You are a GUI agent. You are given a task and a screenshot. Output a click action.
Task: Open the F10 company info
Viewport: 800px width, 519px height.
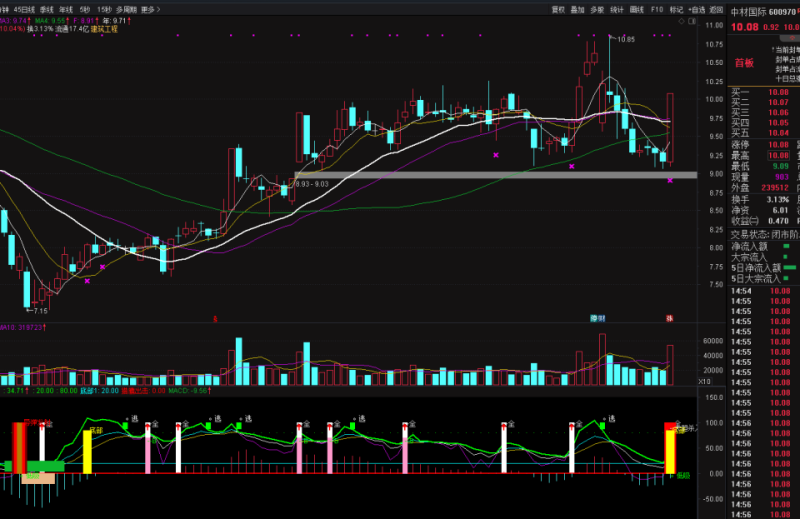[657, 9]
